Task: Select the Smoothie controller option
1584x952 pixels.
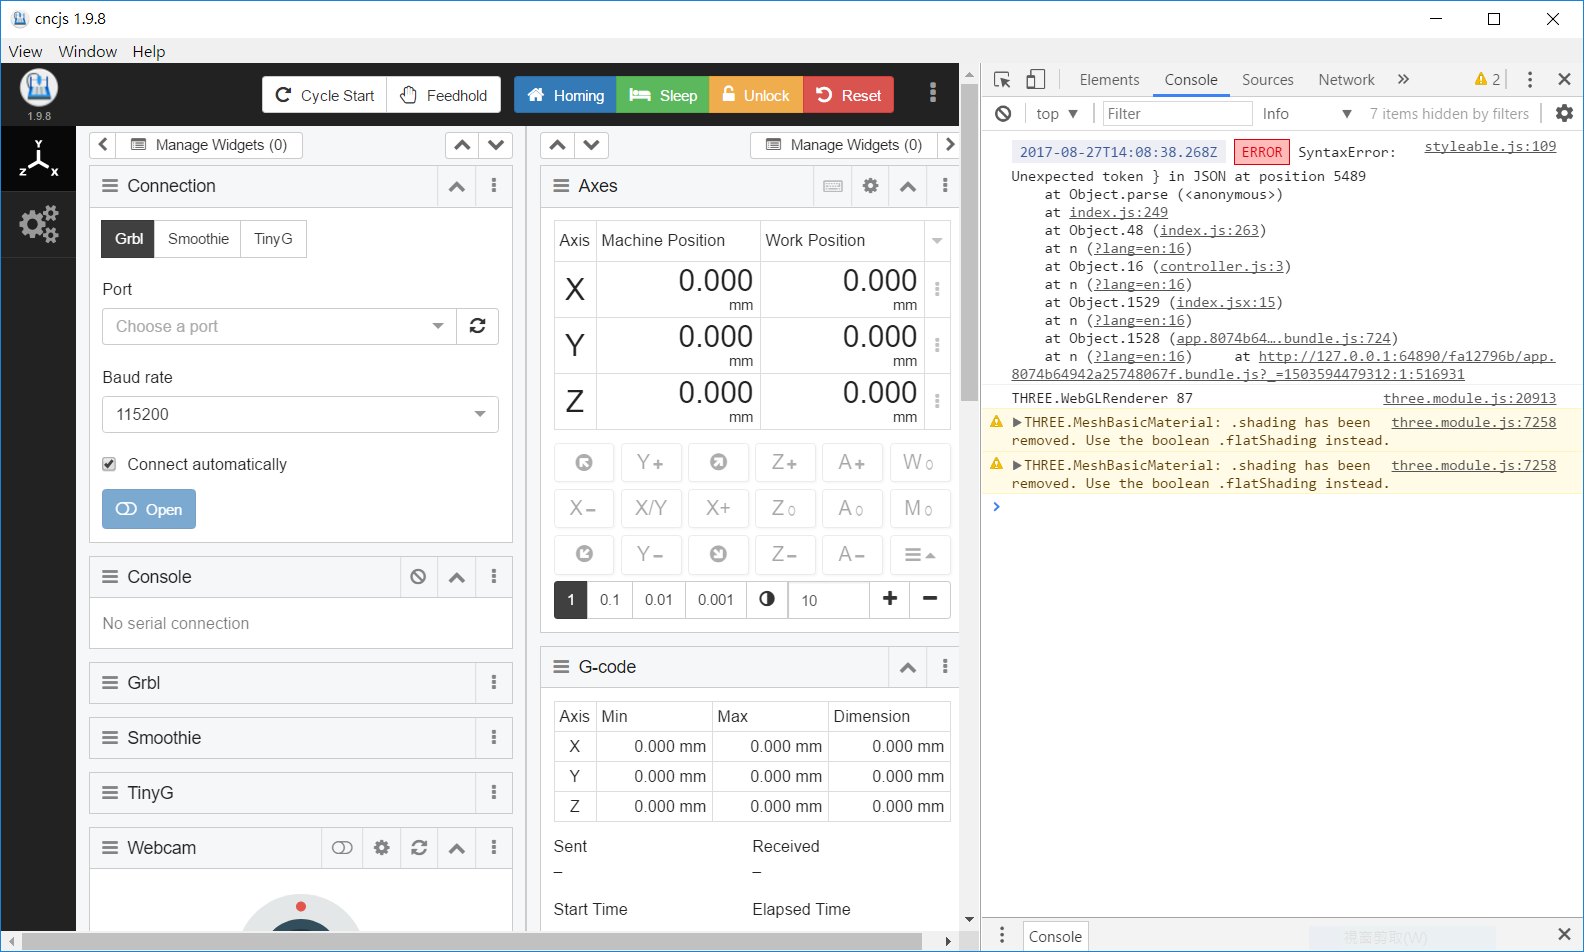Action: click(x=198, y=239)
